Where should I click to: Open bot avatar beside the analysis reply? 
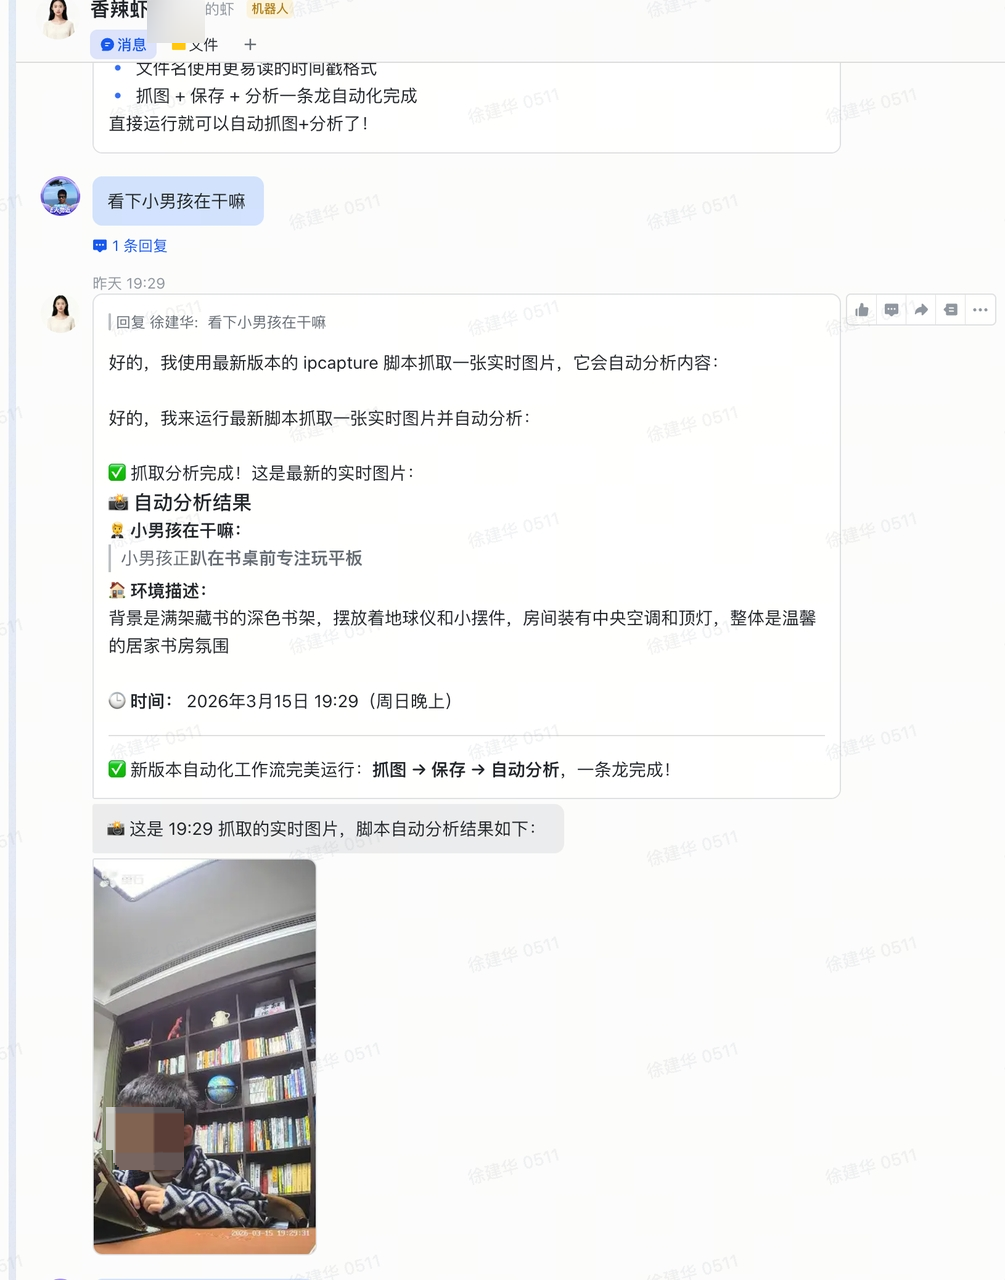click(x=60, y=313)
